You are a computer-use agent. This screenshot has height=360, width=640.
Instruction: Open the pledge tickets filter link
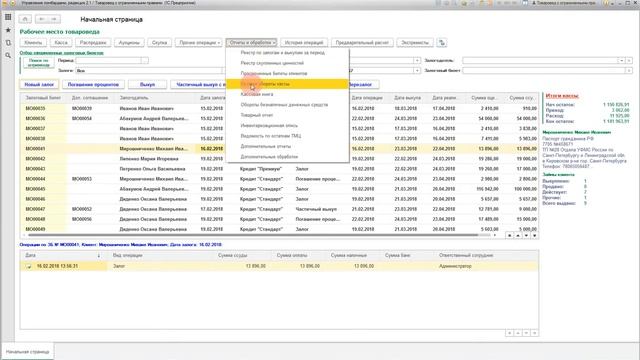(x=62, y=53)
